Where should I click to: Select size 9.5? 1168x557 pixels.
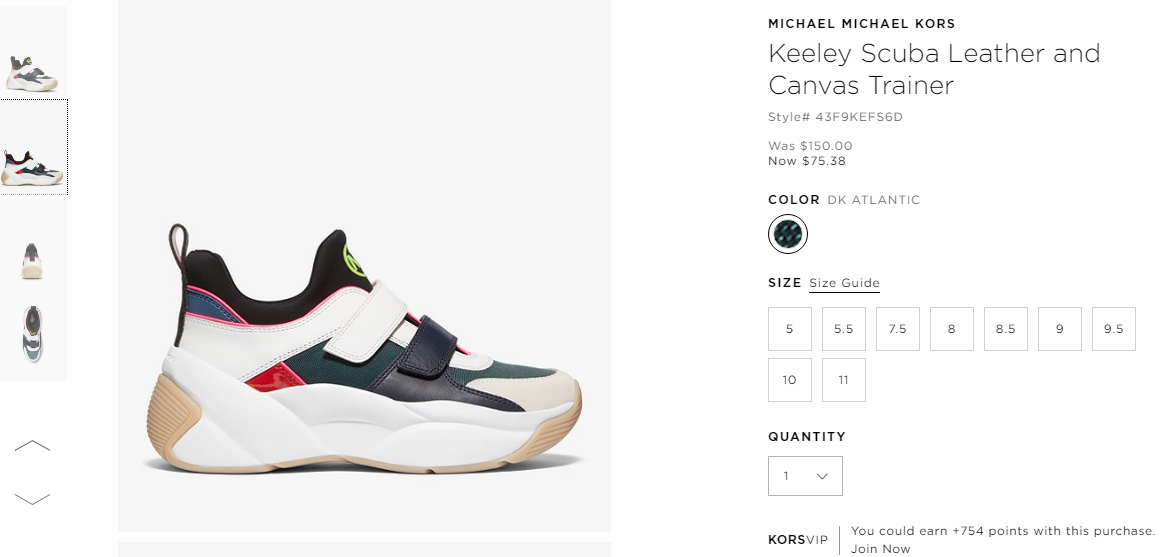[x=1114, y=328]
